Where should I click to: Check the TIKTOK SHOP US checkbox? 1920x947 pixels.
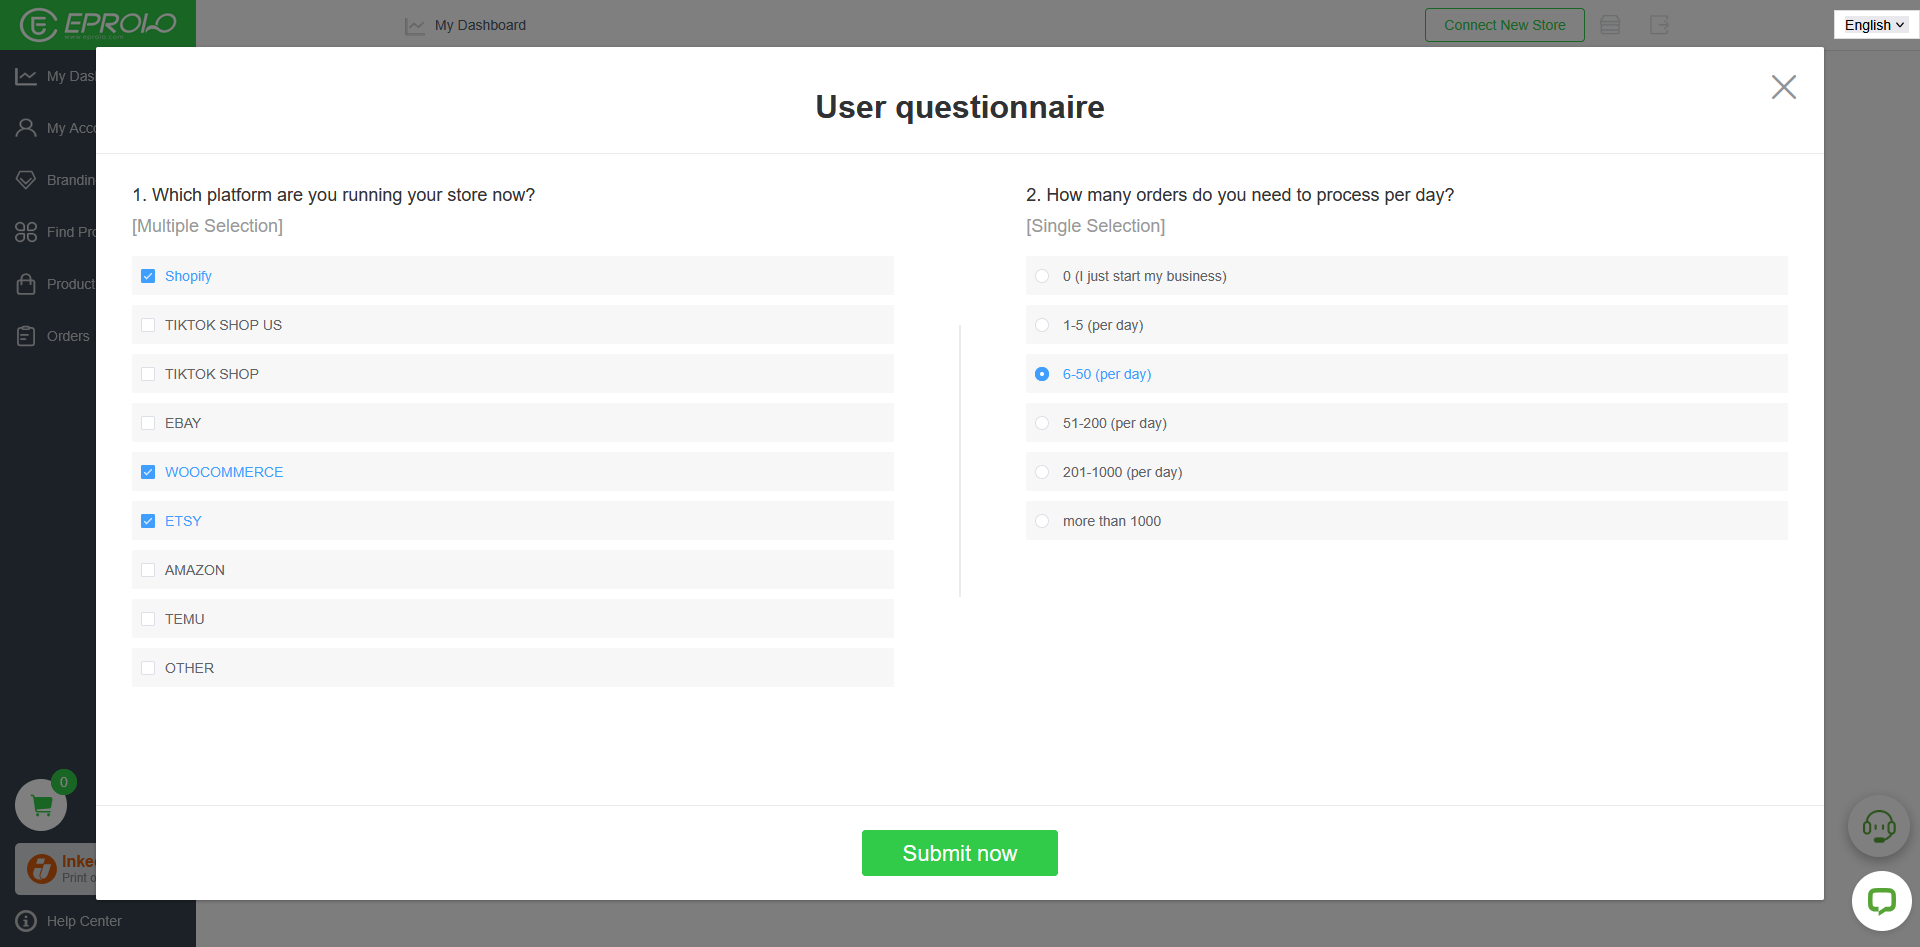148,325
